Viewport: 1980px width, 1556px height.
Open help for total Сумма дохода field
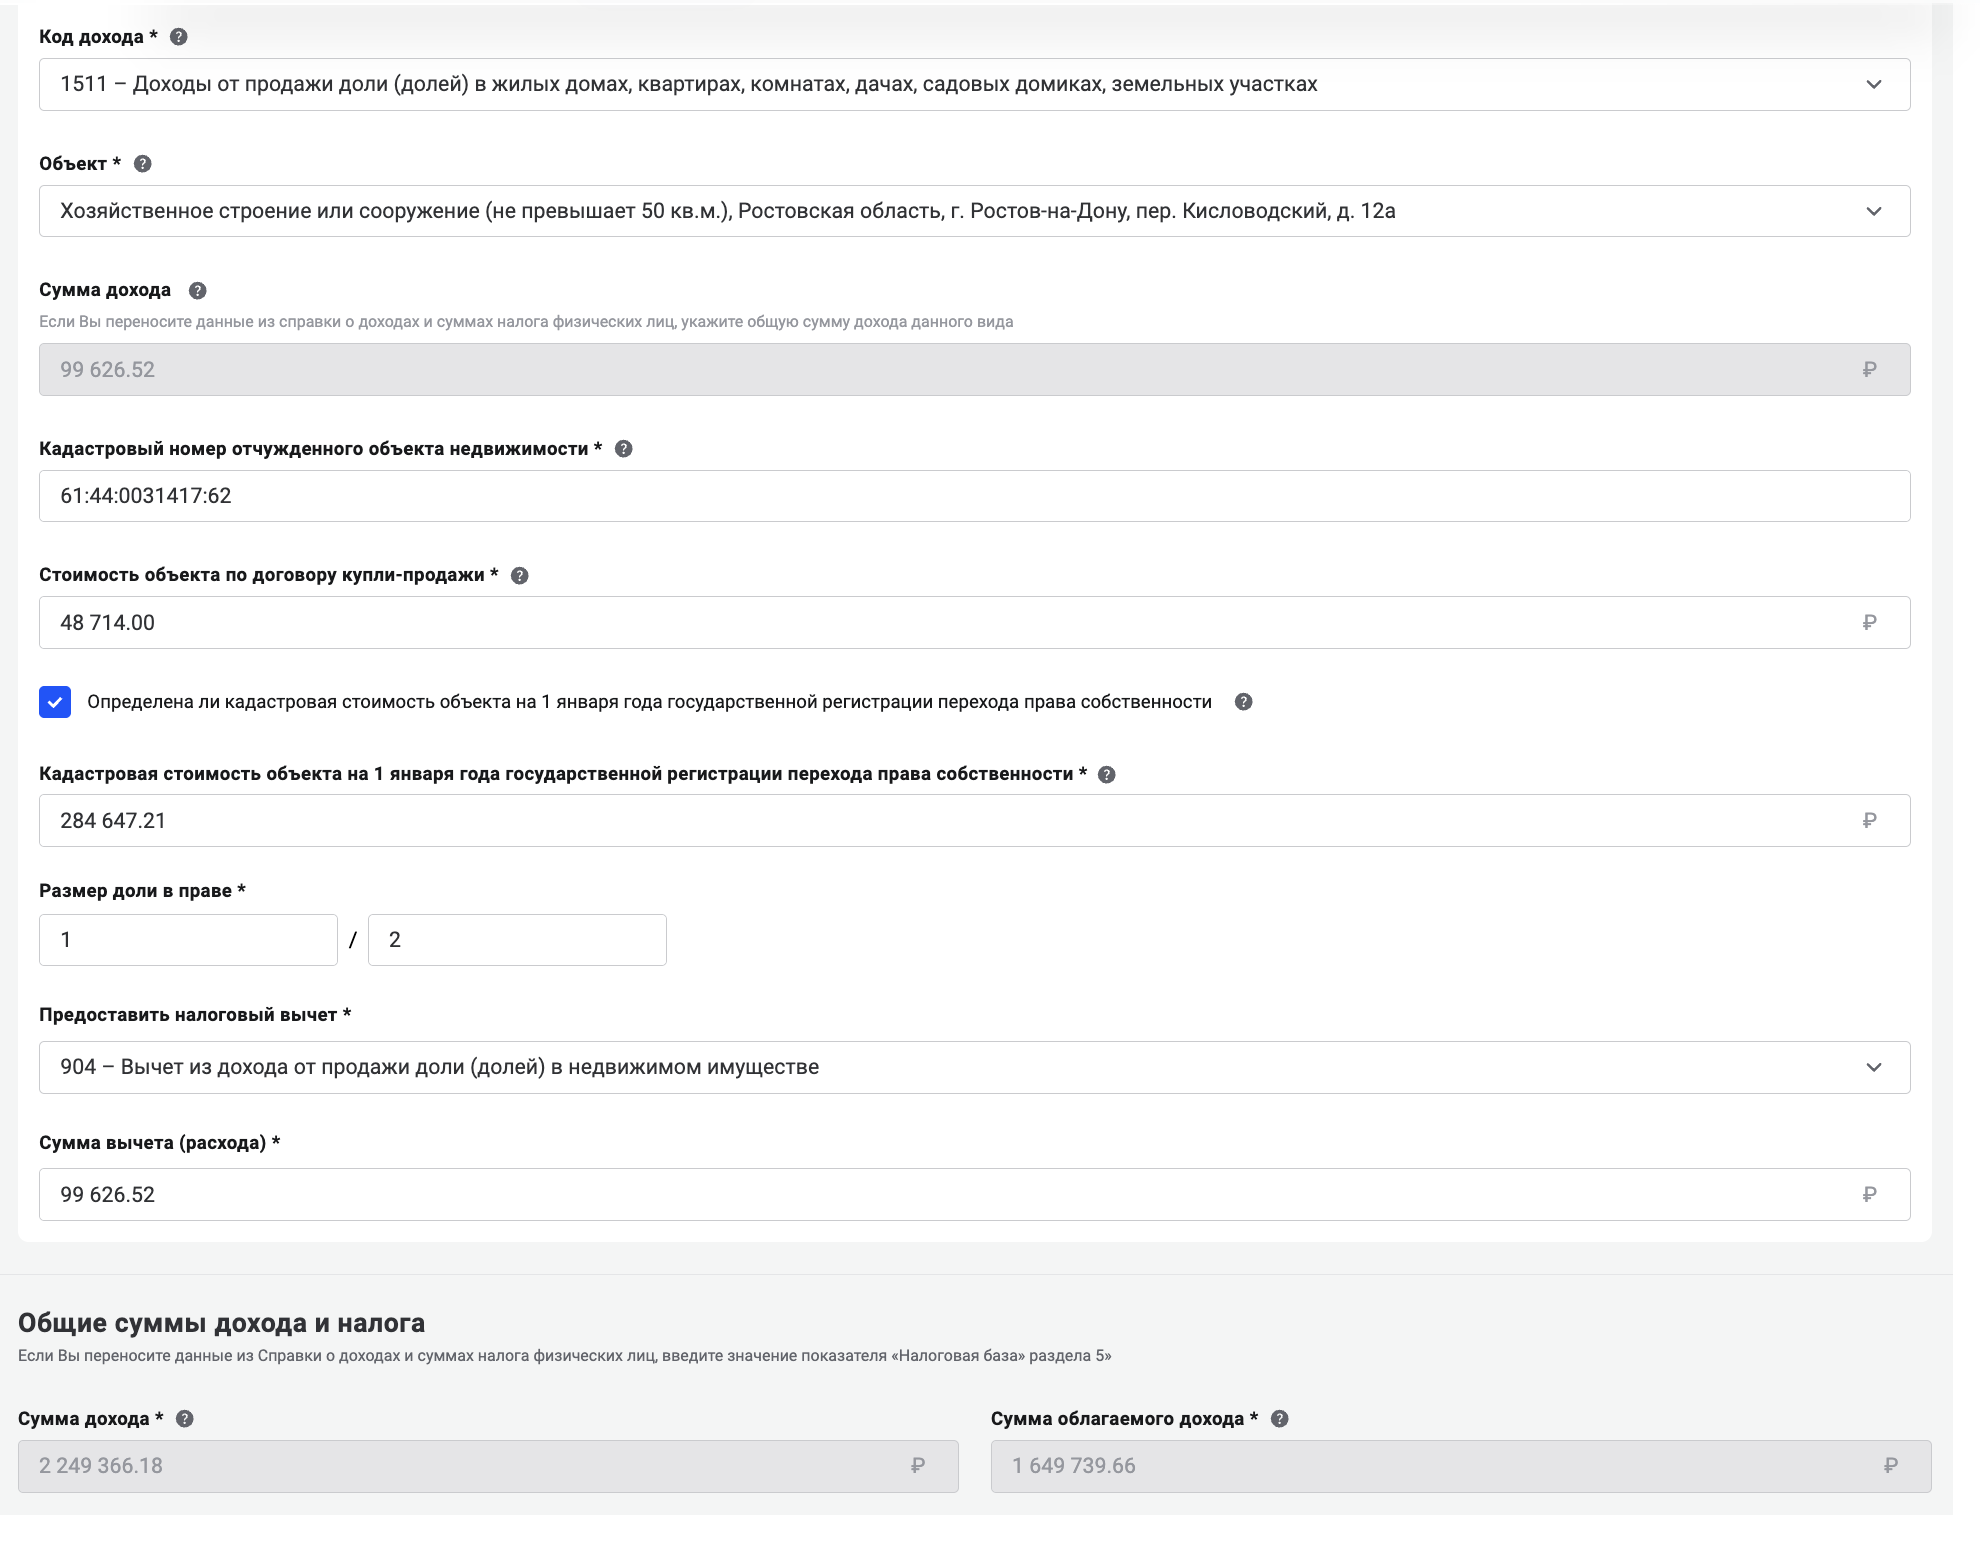[185, 1419]
